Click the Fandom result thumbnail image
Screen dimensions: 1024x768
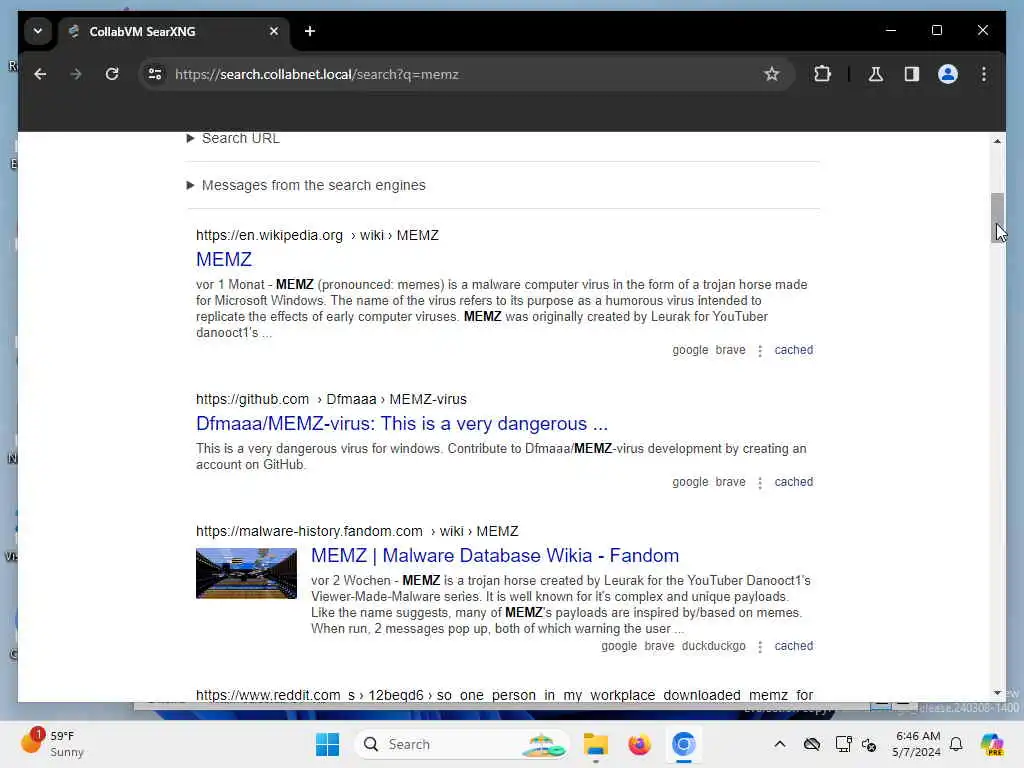(246, 573)
